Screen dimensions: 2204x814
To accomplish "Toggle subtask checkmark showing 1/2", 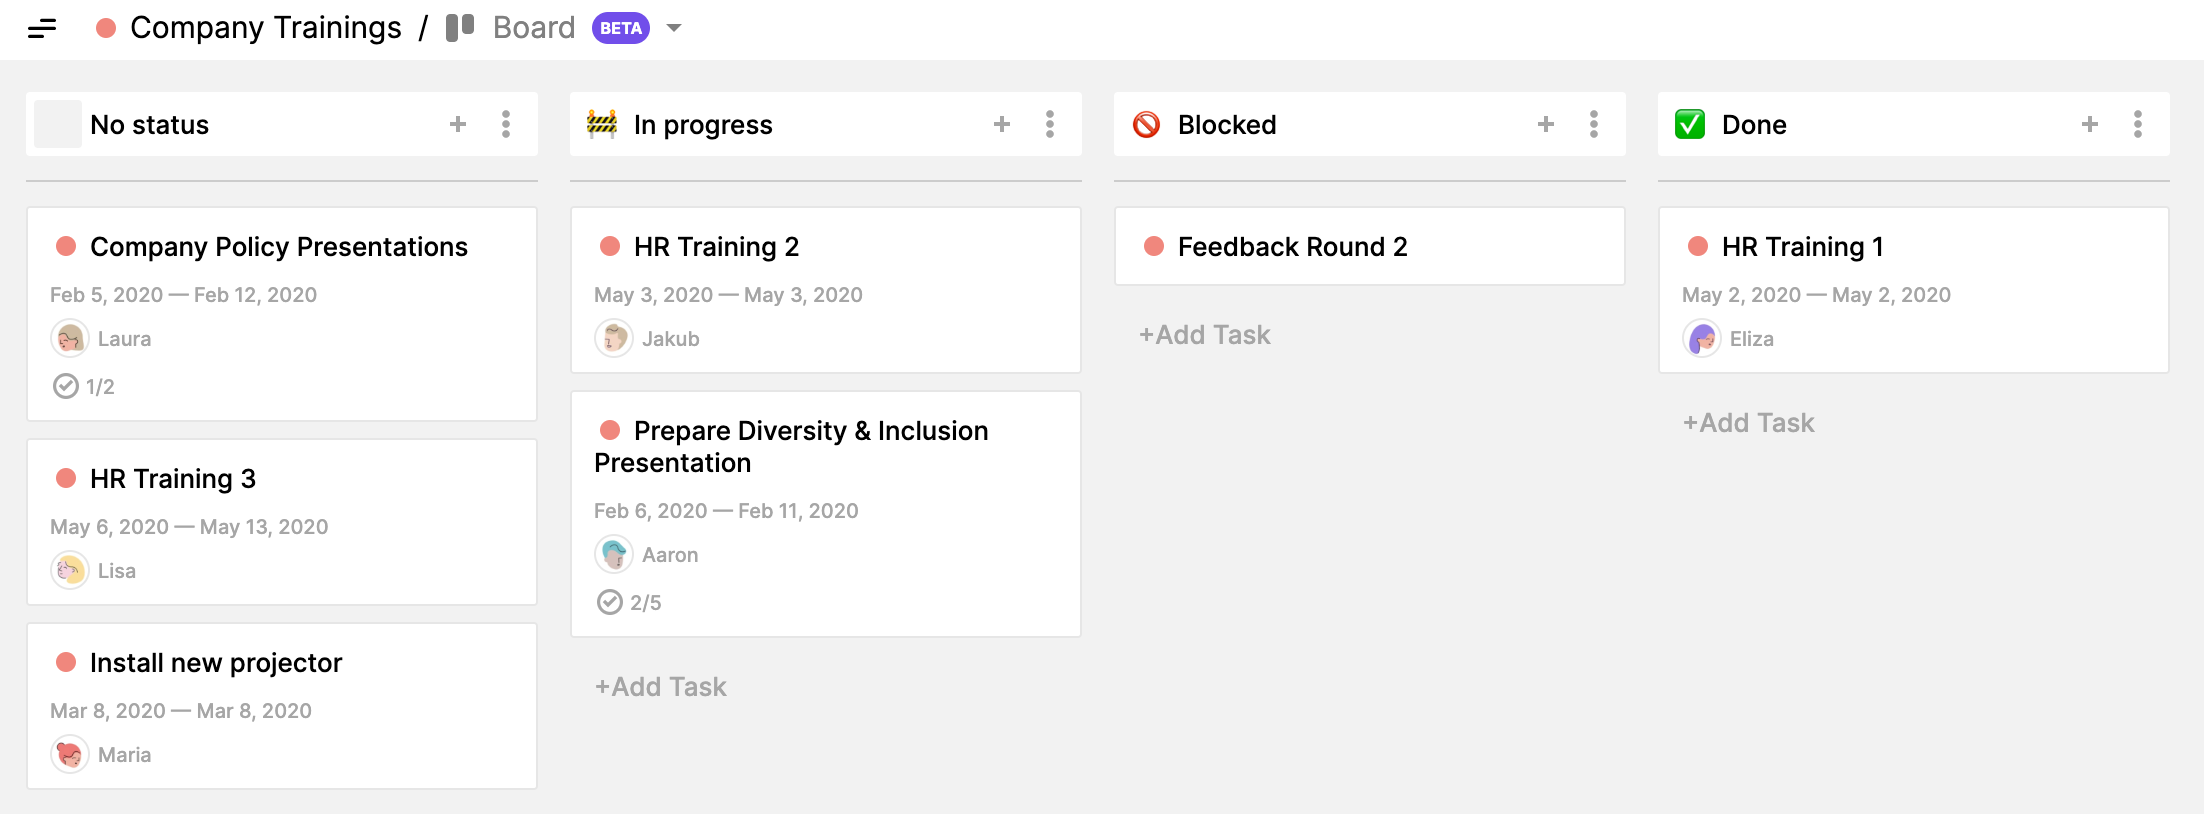I will point(66,386).
